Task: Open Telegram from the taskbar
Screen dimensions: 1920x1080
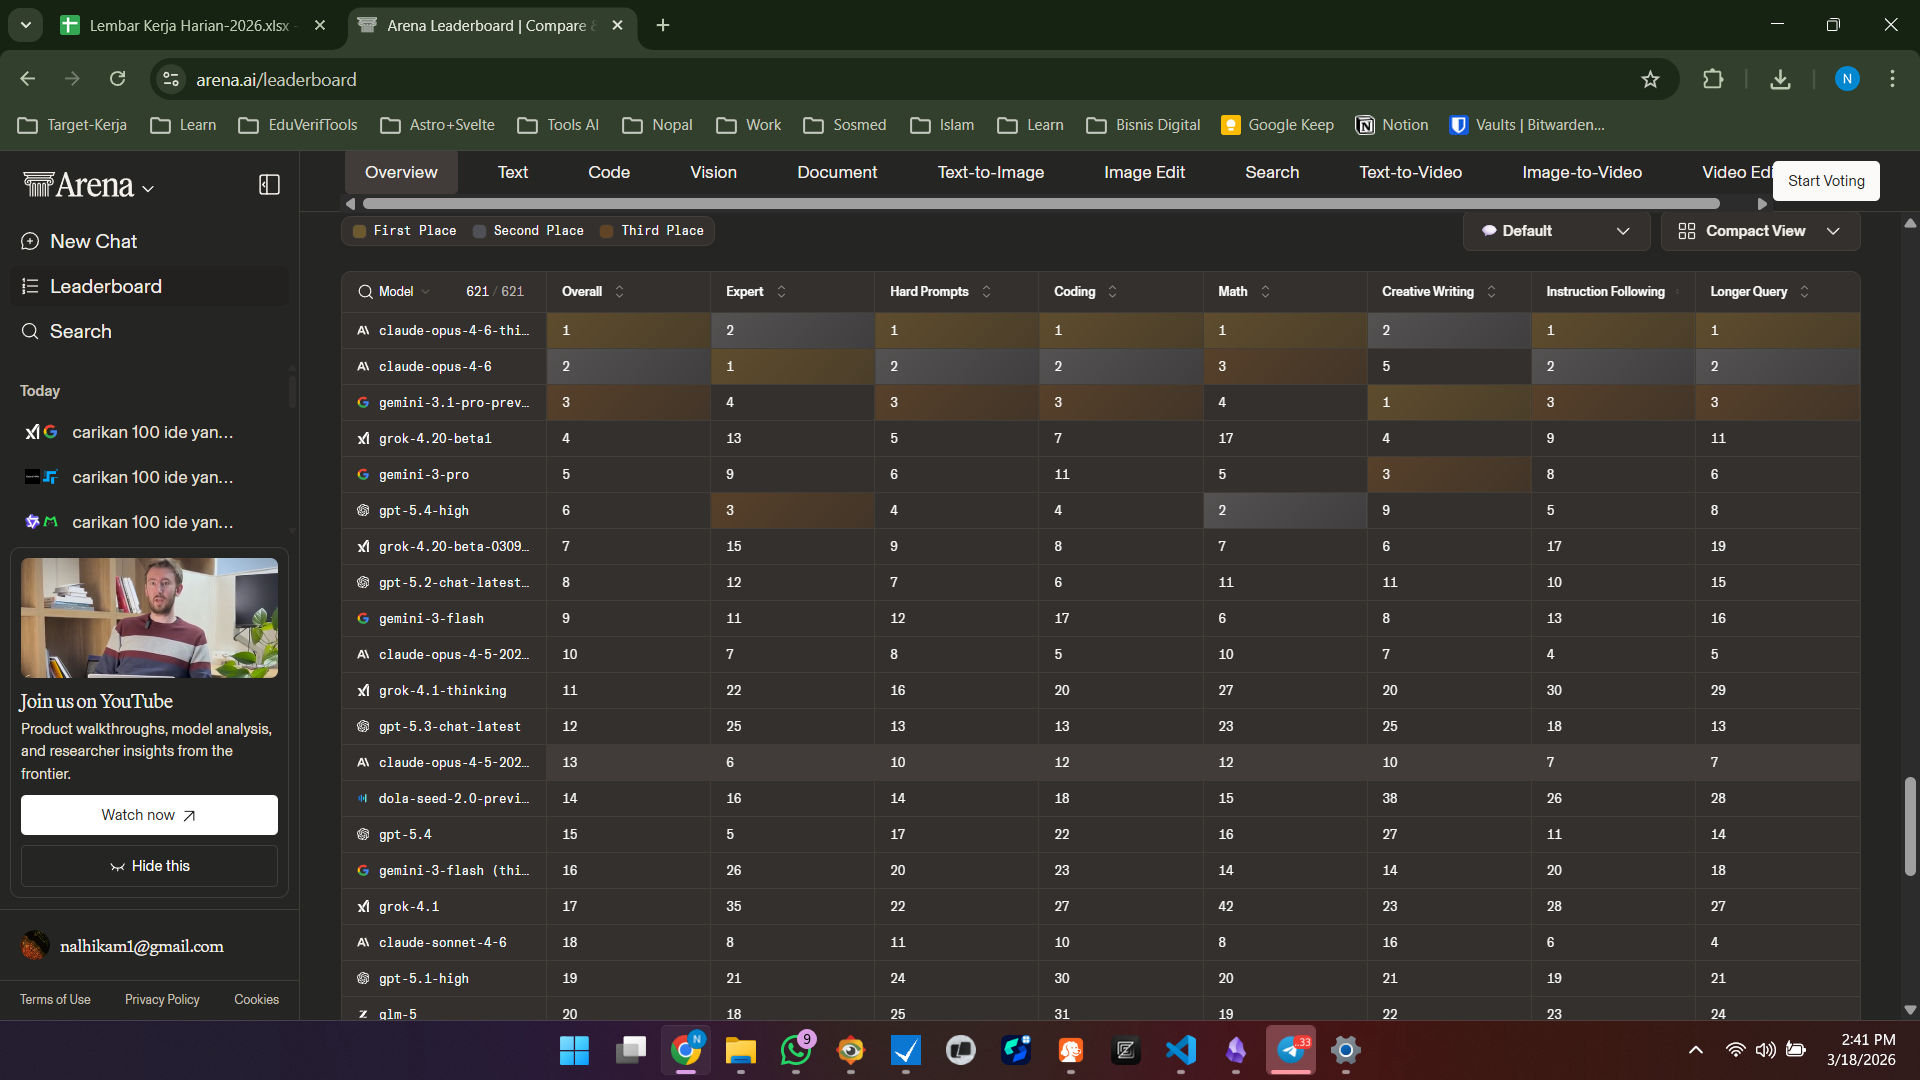Action: 1291,1050
